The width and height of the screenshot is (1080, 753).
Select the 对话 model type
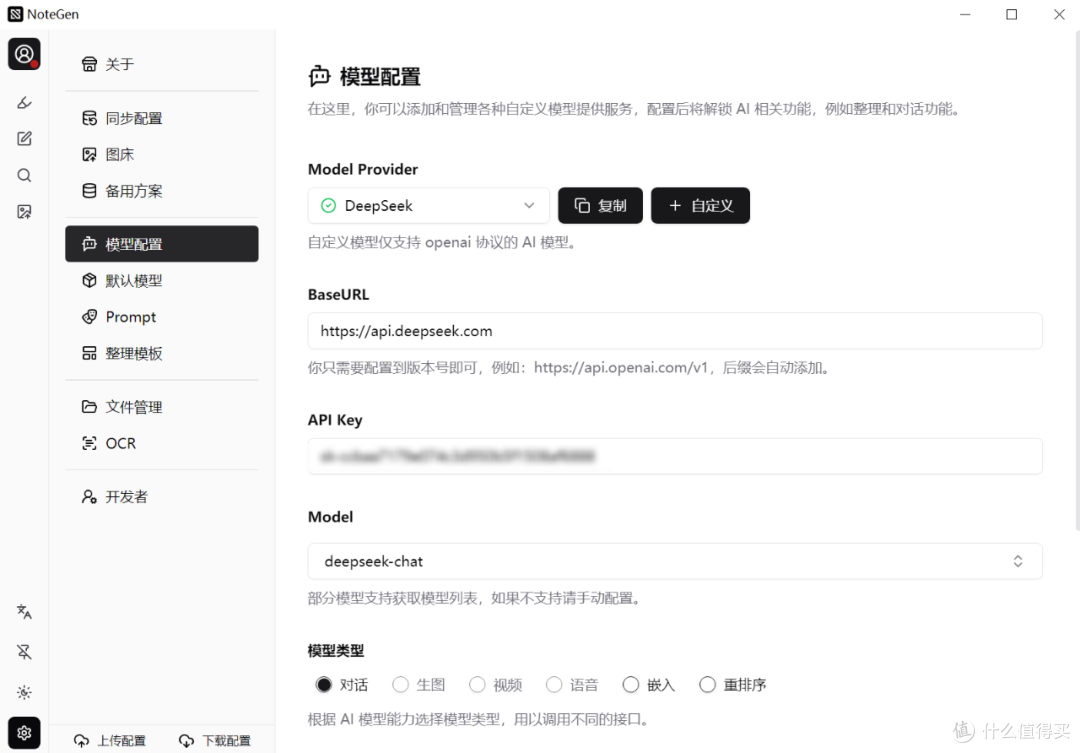click(x=324, y=684)
